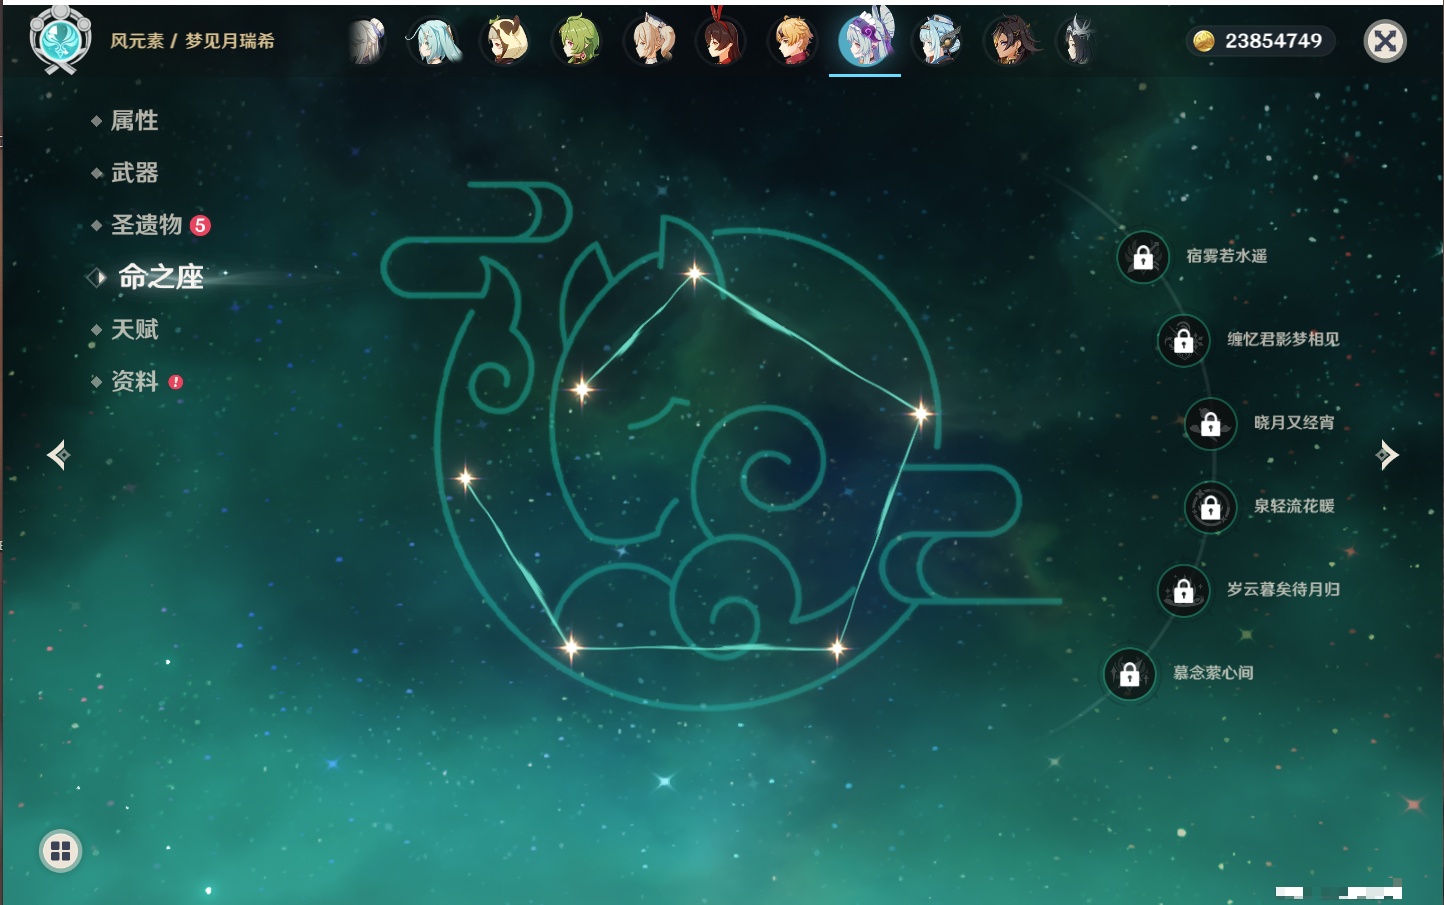The width and height of the screenshot is (1444, 905).
Task: Click the topmost star in the constellation
Action: coord(694,273)
